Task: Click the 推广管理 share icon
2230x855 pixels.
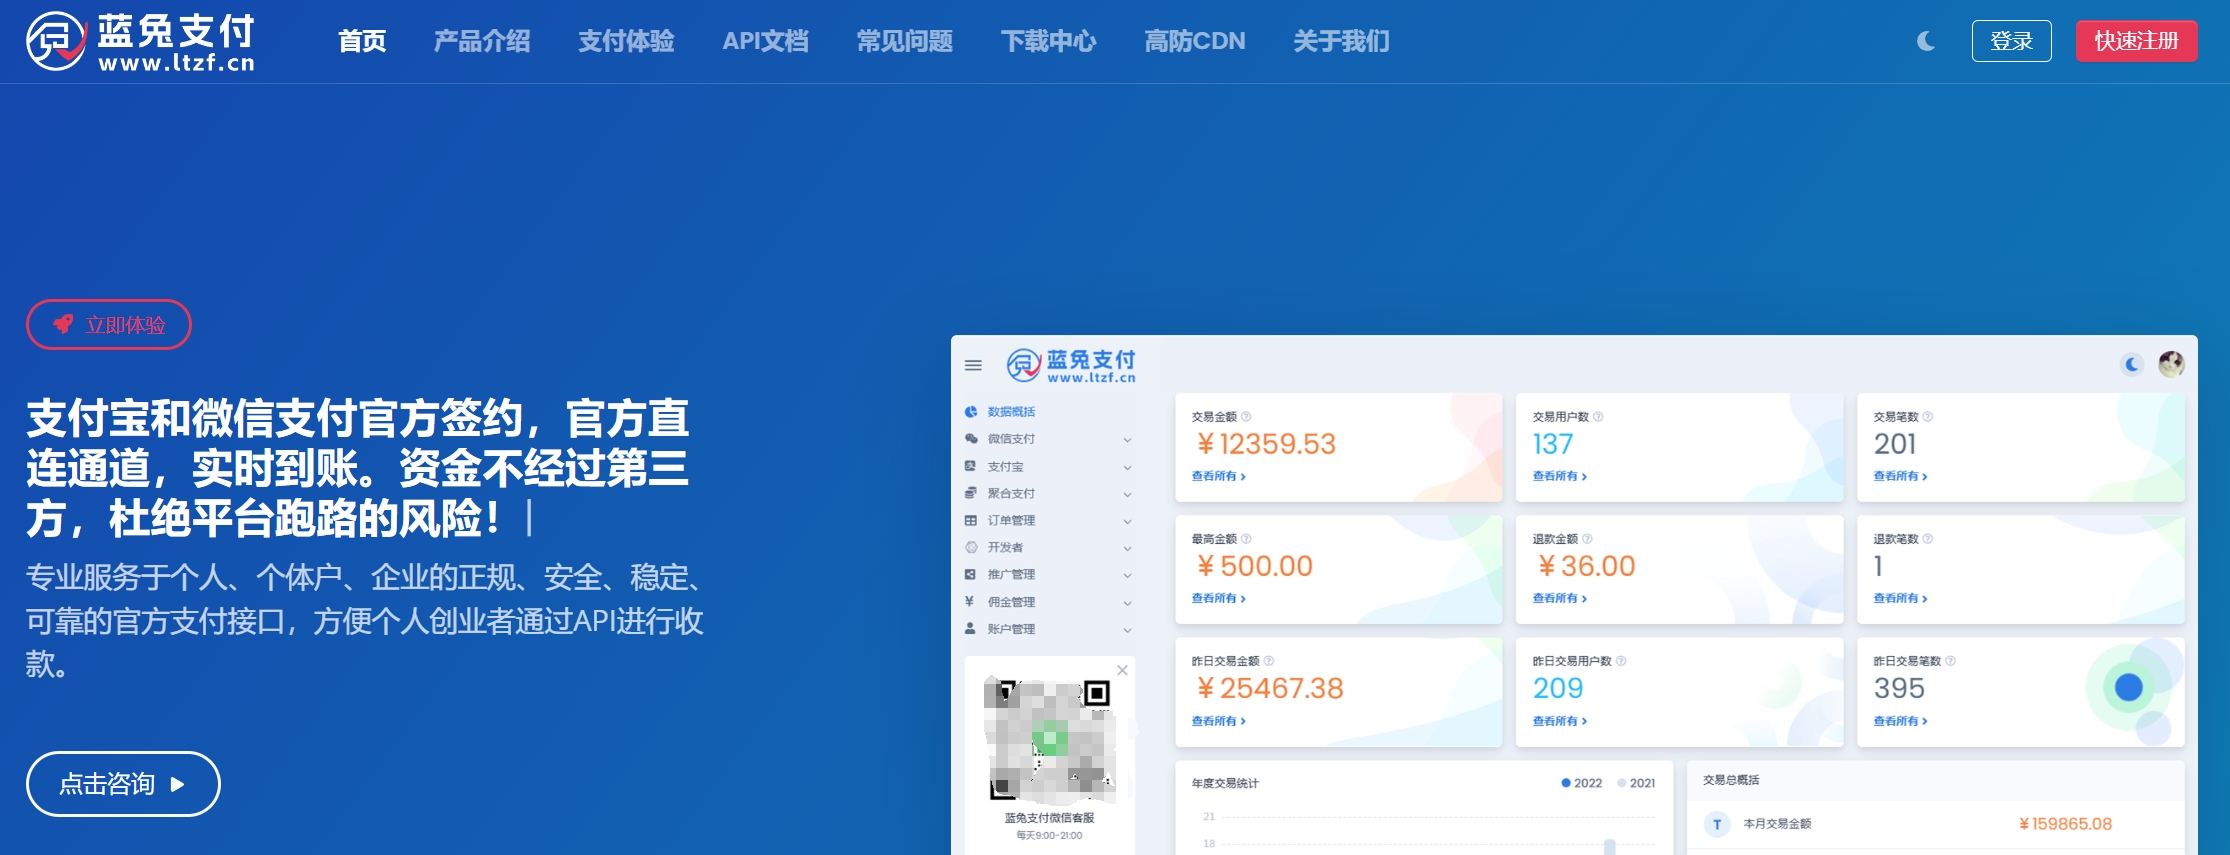Action: pyautogui.click(x=970, y=574)
